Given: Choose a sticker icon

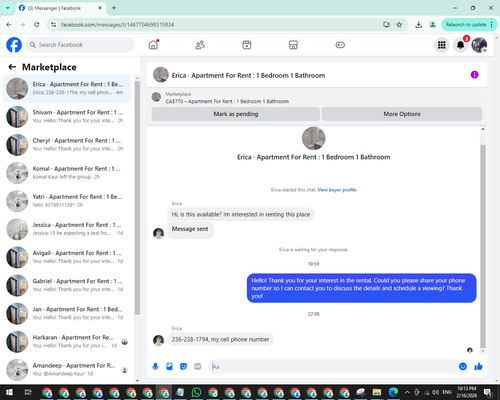Looking at the screenshot, I should (183, 367).
